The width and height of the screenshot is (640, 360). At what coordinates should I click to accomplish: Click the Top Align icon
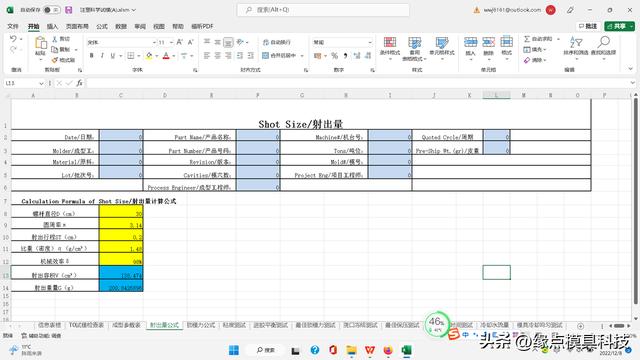(x=207, y=42)
